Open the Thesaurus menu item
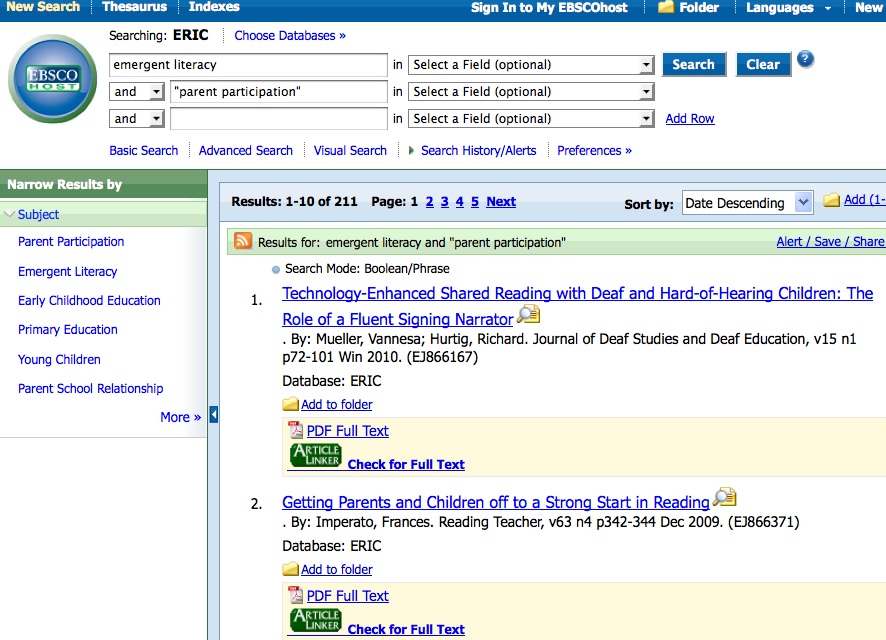Viewport: 886px width, 640px height. [134, 7]
